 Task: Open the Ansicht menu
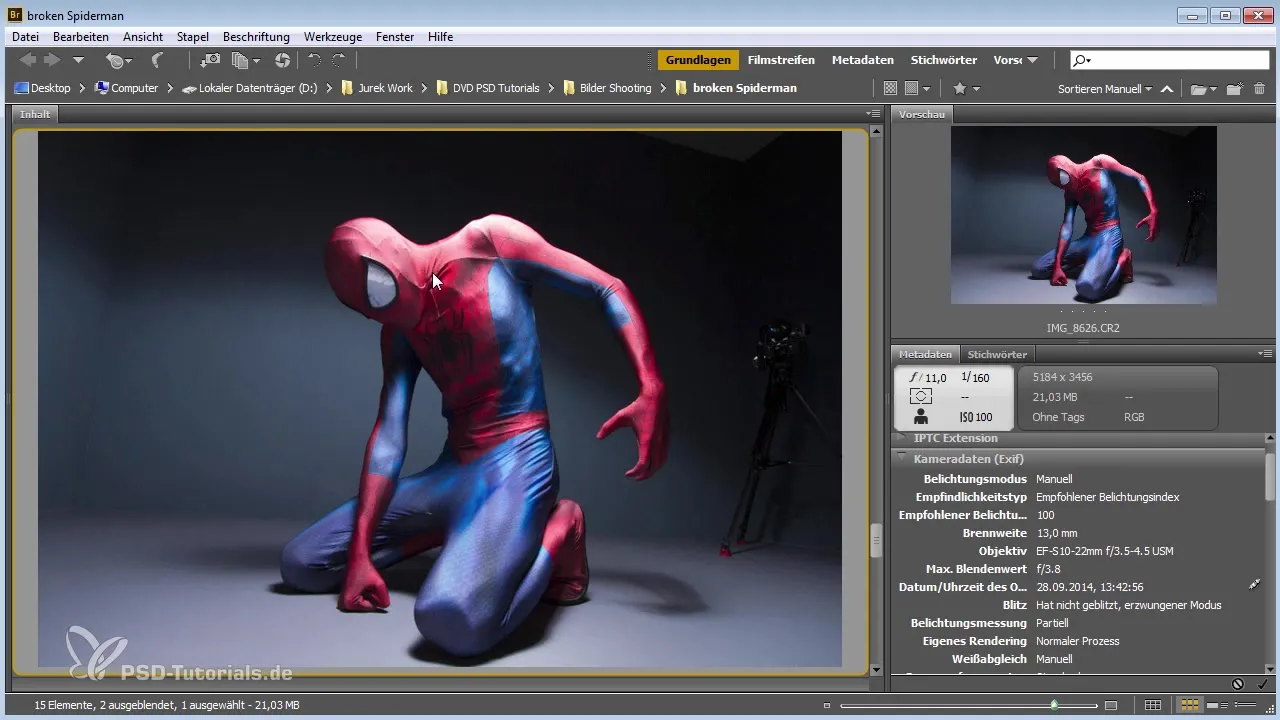tap(143, 37)
